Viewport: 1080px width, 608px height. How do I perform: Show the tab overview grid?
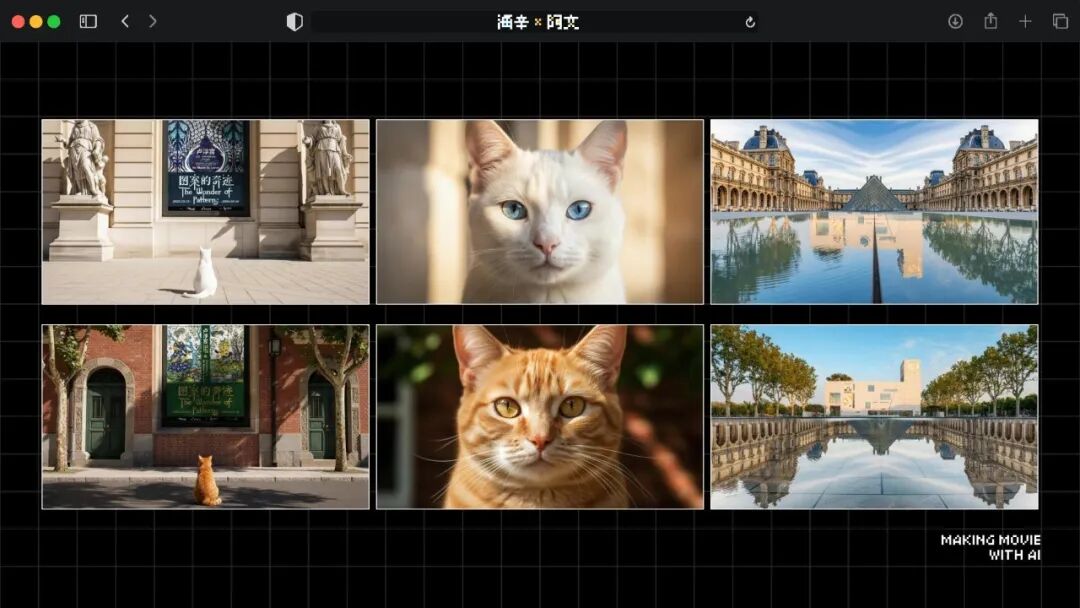1058,20
